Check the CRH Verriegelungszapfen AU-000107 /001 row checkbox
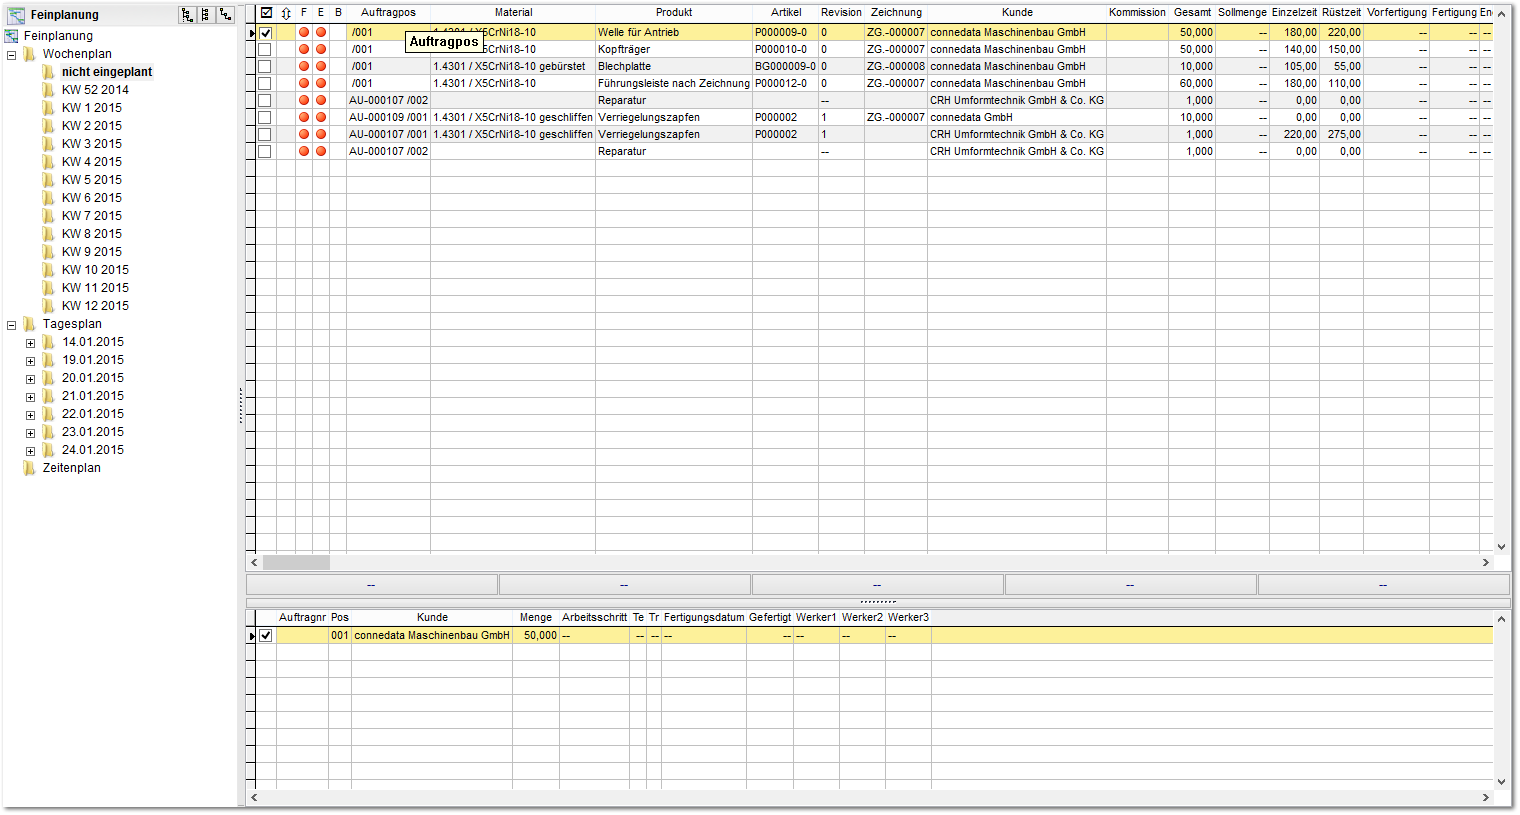The height and width of the screenshot is (815, 1520). point(264,134)
